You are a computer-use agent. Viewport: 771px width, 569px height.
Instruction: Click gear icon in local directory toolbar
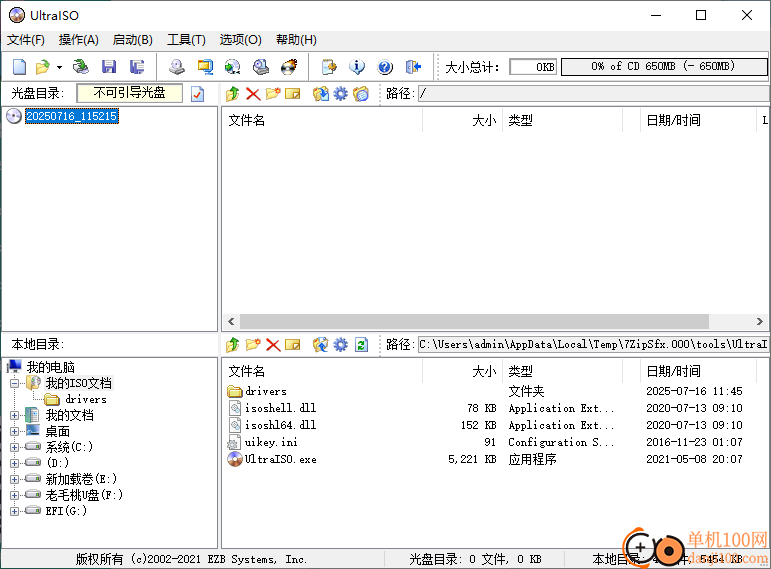340,344
